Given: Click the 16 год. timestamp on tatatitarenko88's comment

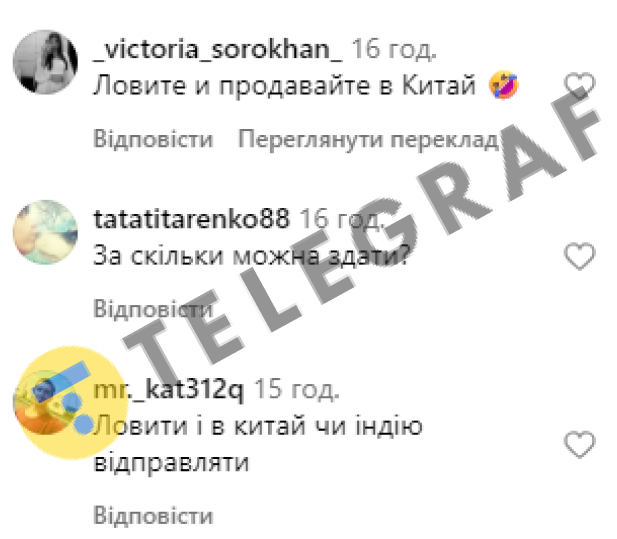Looking at the screenshot, I should (x=342, y=219).
